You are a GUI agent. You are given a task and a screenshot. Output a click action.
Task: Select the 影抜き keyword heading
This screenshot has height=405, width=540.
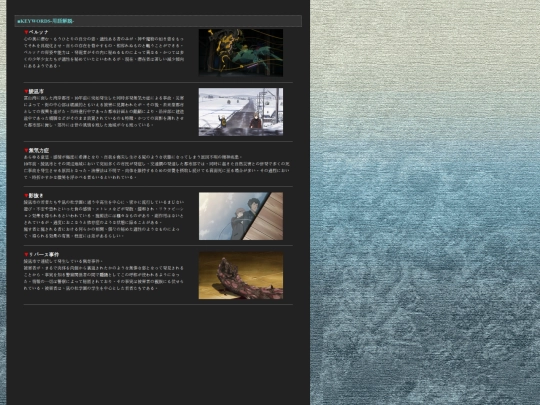(36, 196)
